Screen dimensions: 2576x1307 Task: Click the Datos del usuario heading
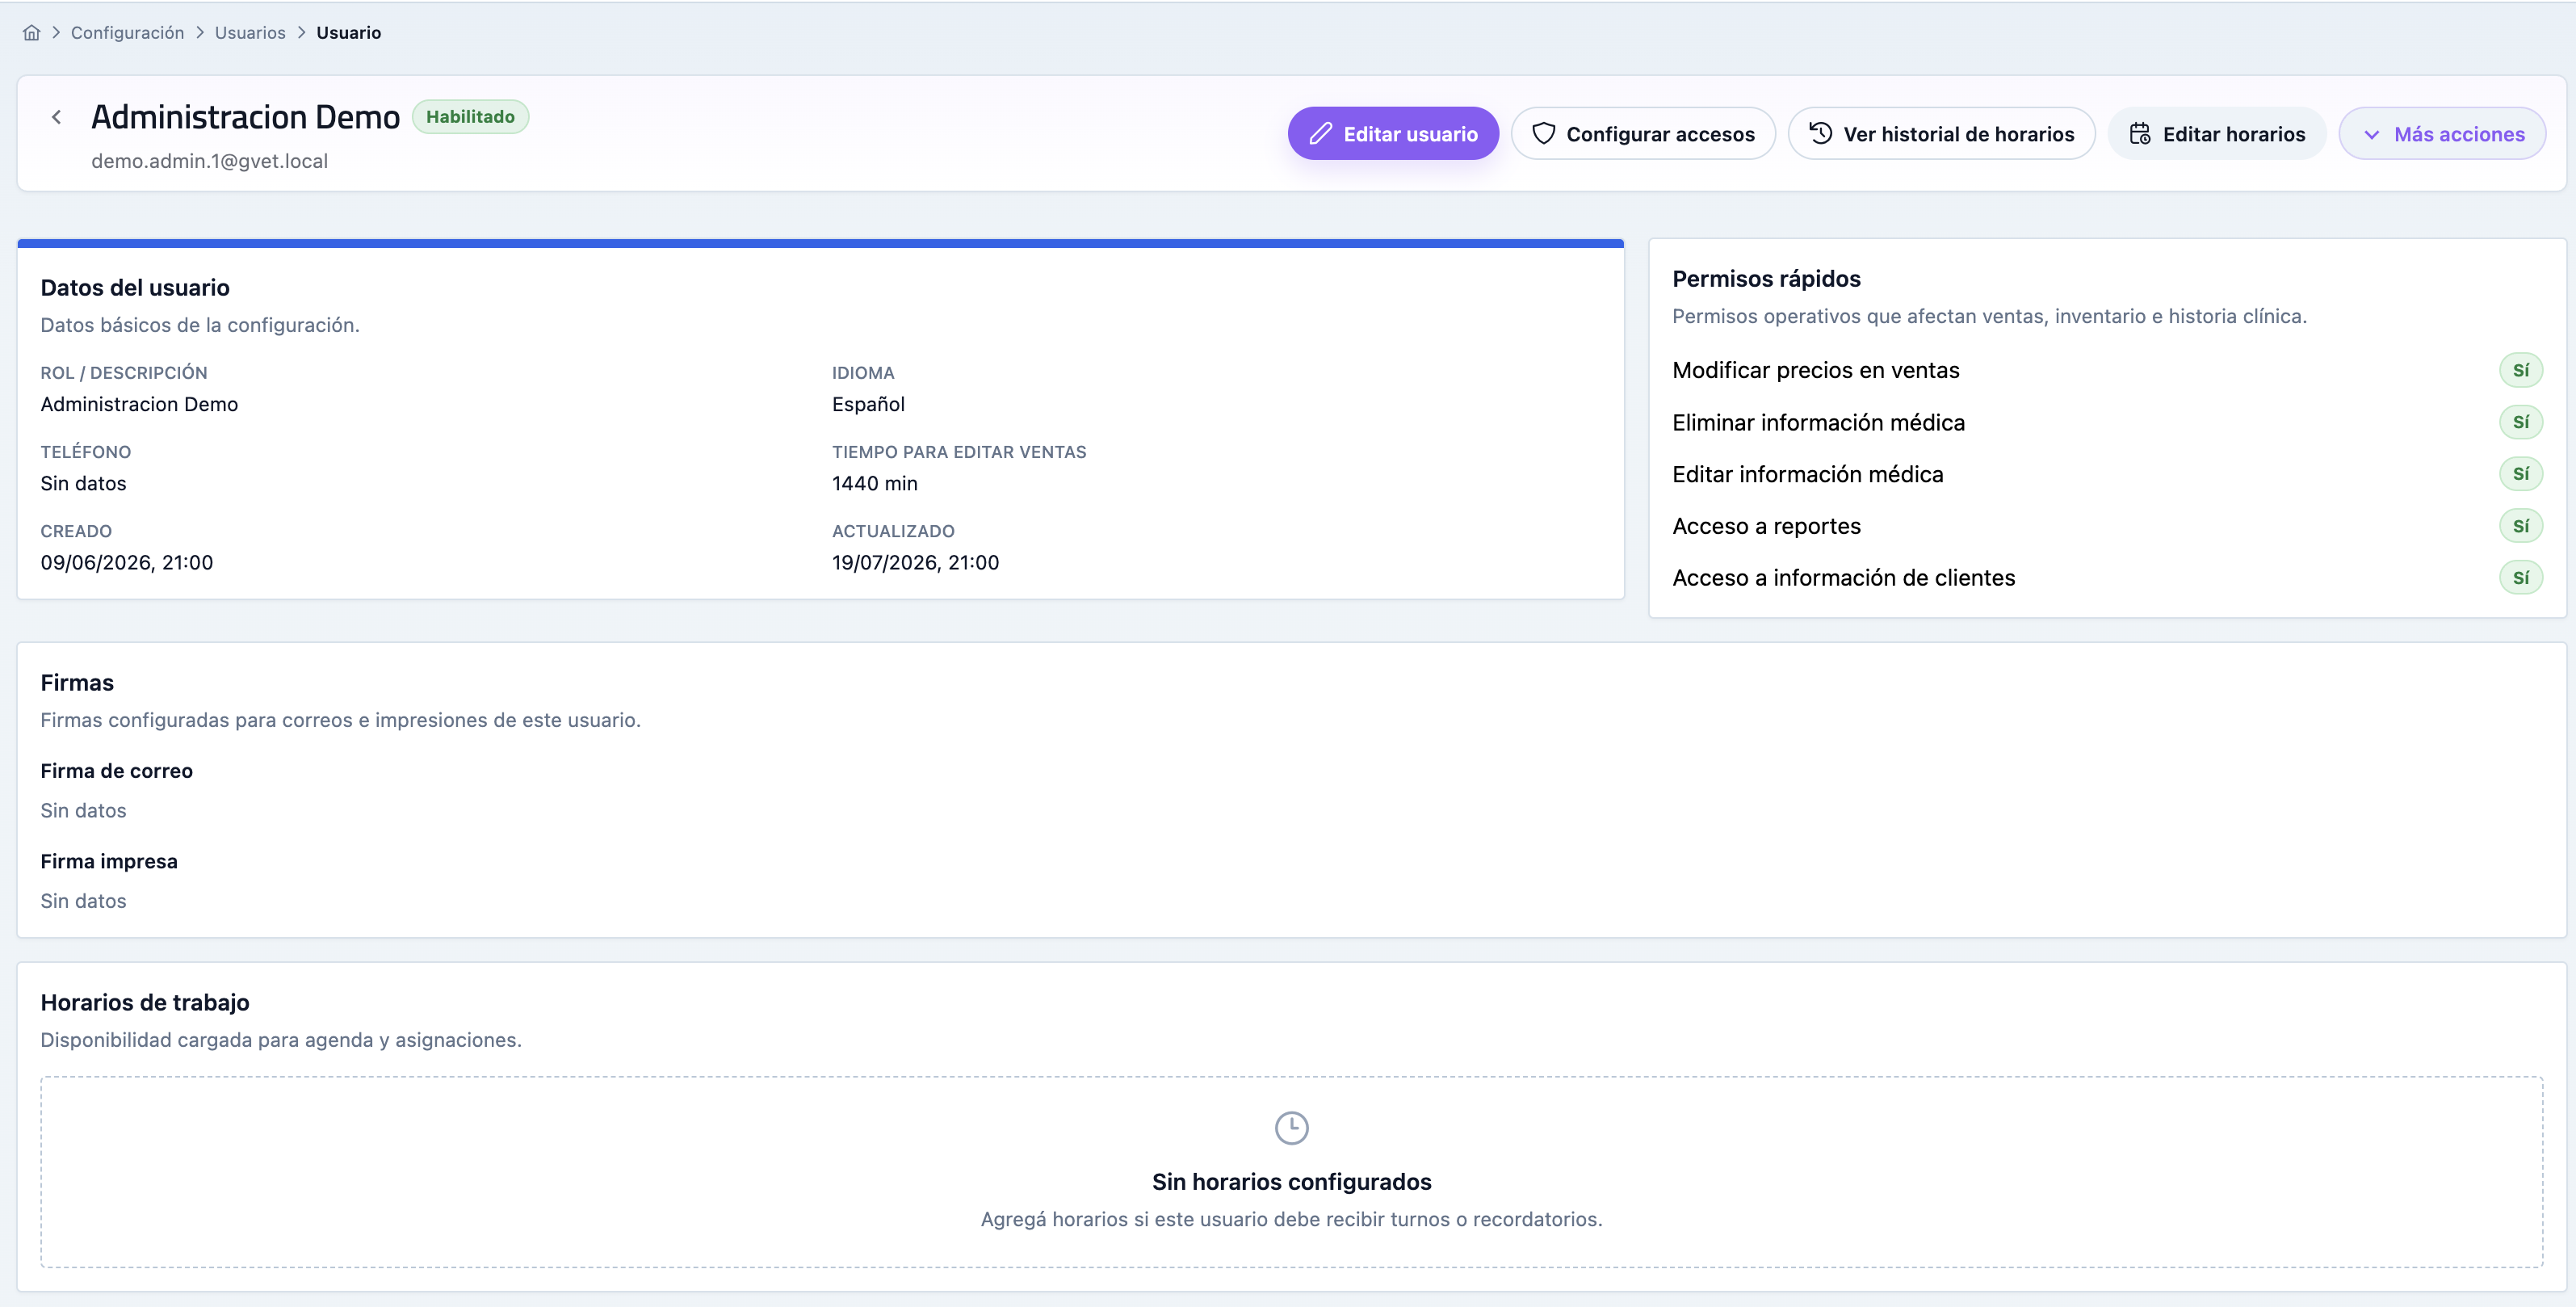pos(135,288)
